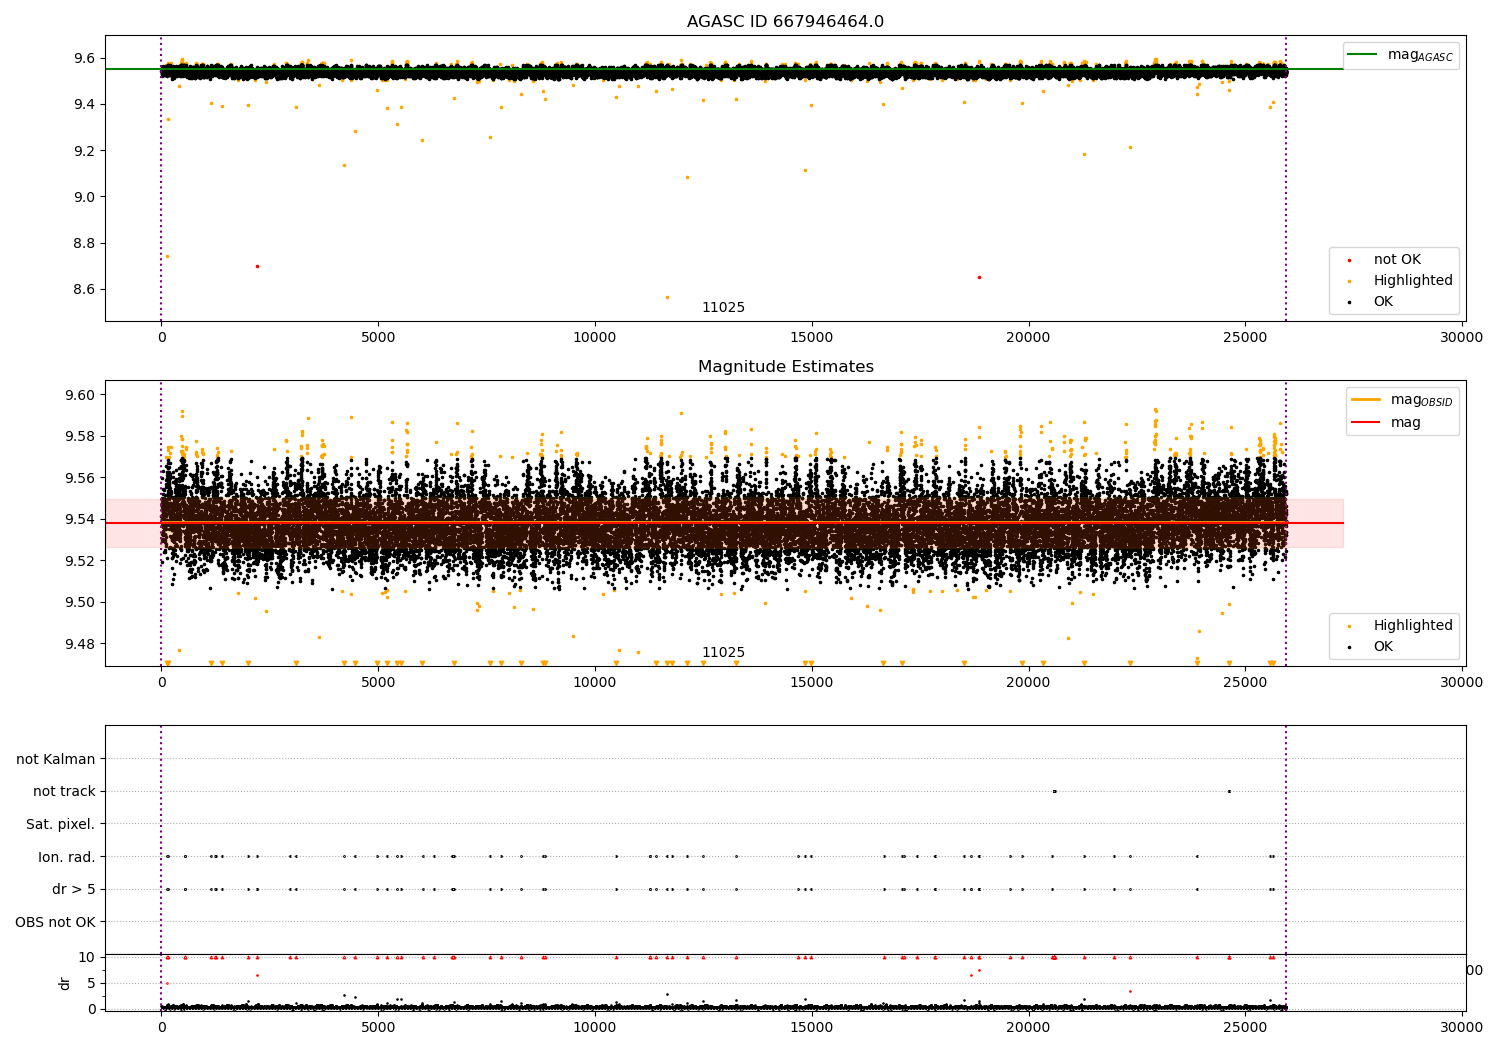Click the y-axis tick label '9.48'

point(80,644)
